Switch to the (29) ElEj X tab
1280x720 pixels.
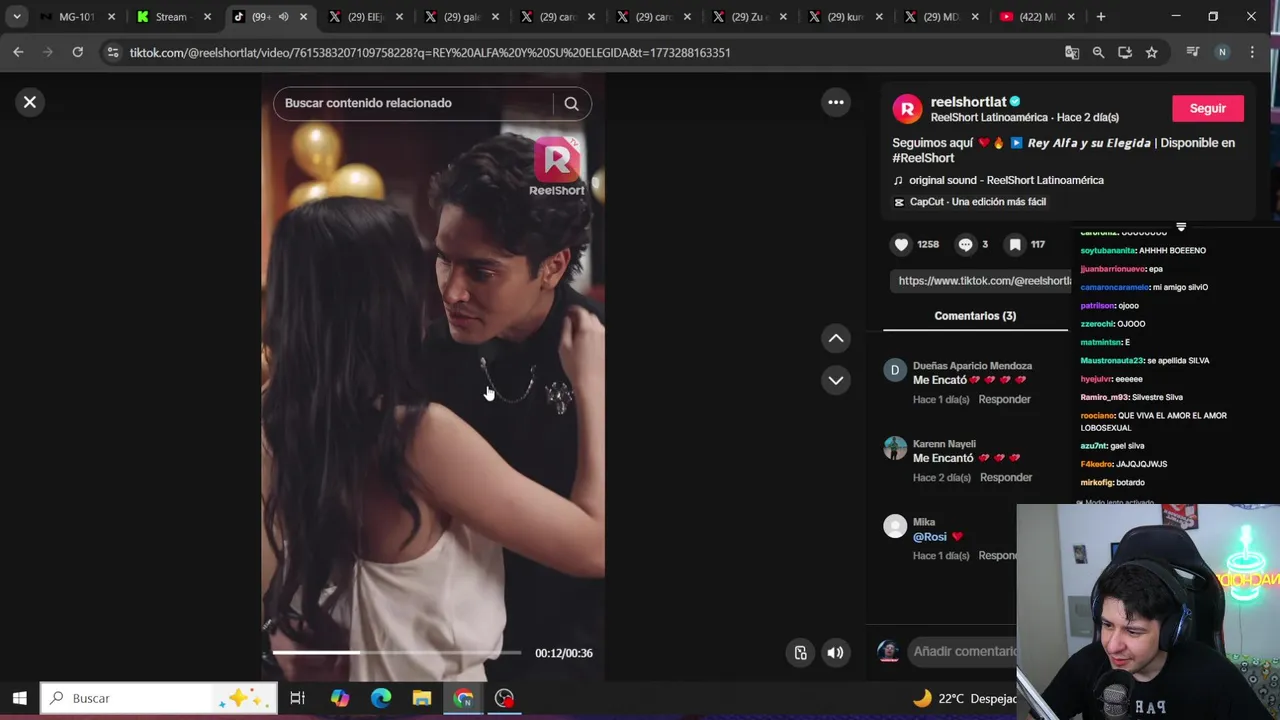click(x=364, y=17)
